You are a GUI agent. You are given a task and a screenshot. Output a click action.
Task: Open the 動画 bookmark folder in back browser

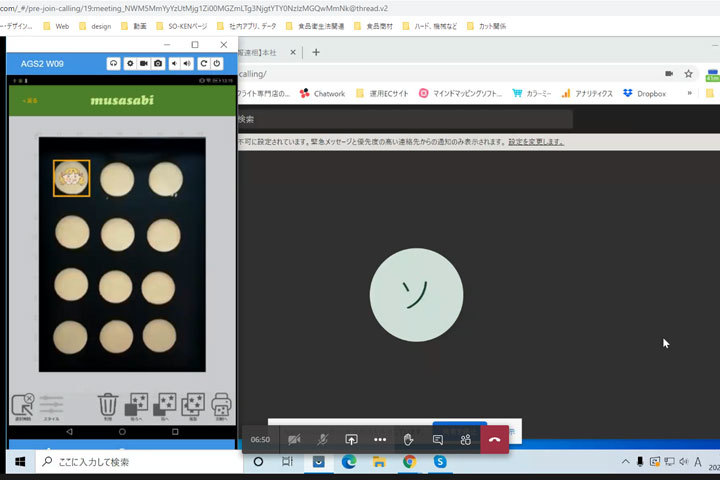[134, 27]
